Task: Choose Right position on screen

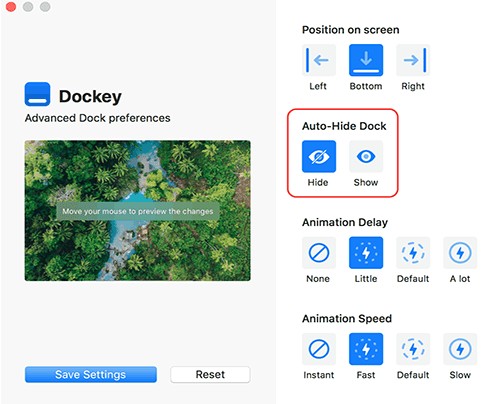Action: pyautogui.click(x=413, y=60)
